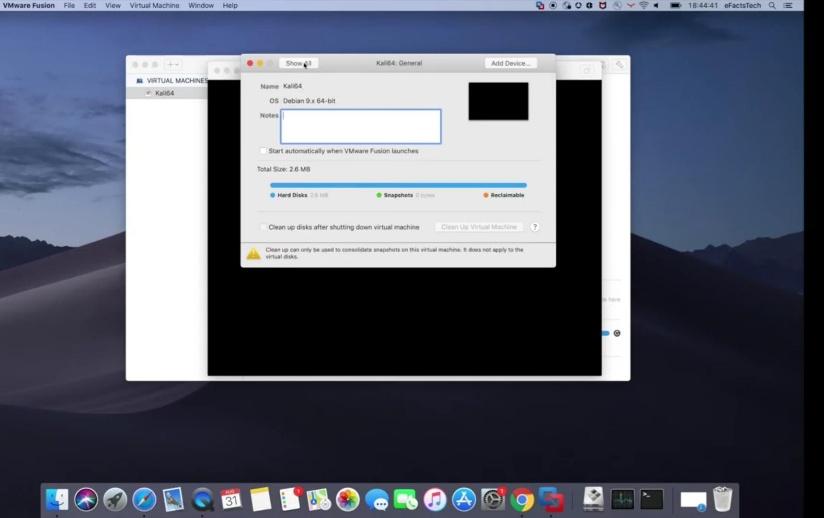The image size is (824, 518).
Task: Click Wi-Fi status icon in menu bar
Action: point(644,5)
